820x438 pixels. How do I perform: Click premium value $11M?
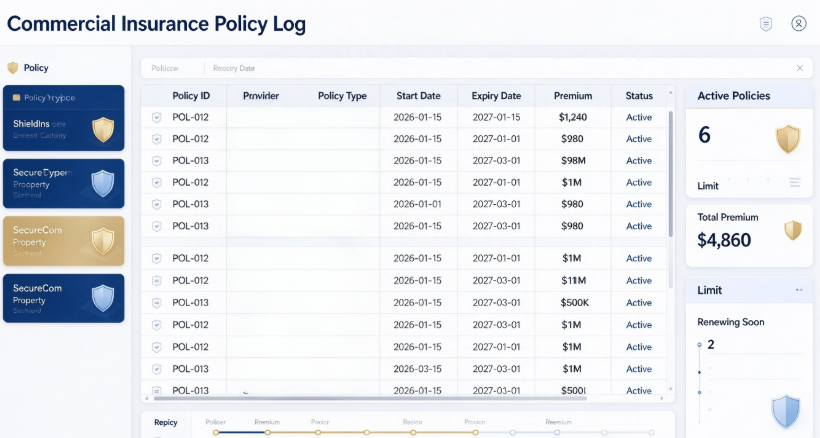pos(573,281)
